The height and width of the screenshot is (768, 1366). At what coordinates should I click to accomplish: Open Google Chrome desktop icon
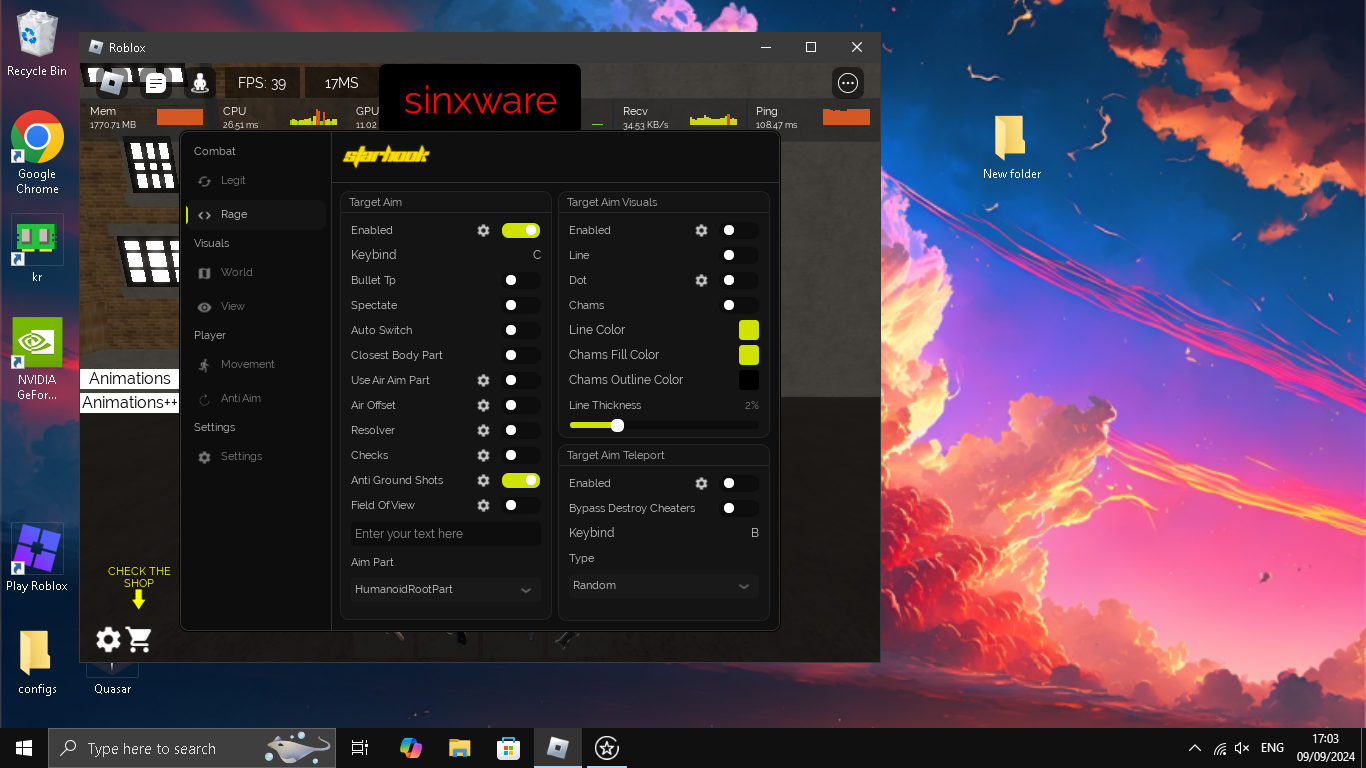(x=37, y=152)
